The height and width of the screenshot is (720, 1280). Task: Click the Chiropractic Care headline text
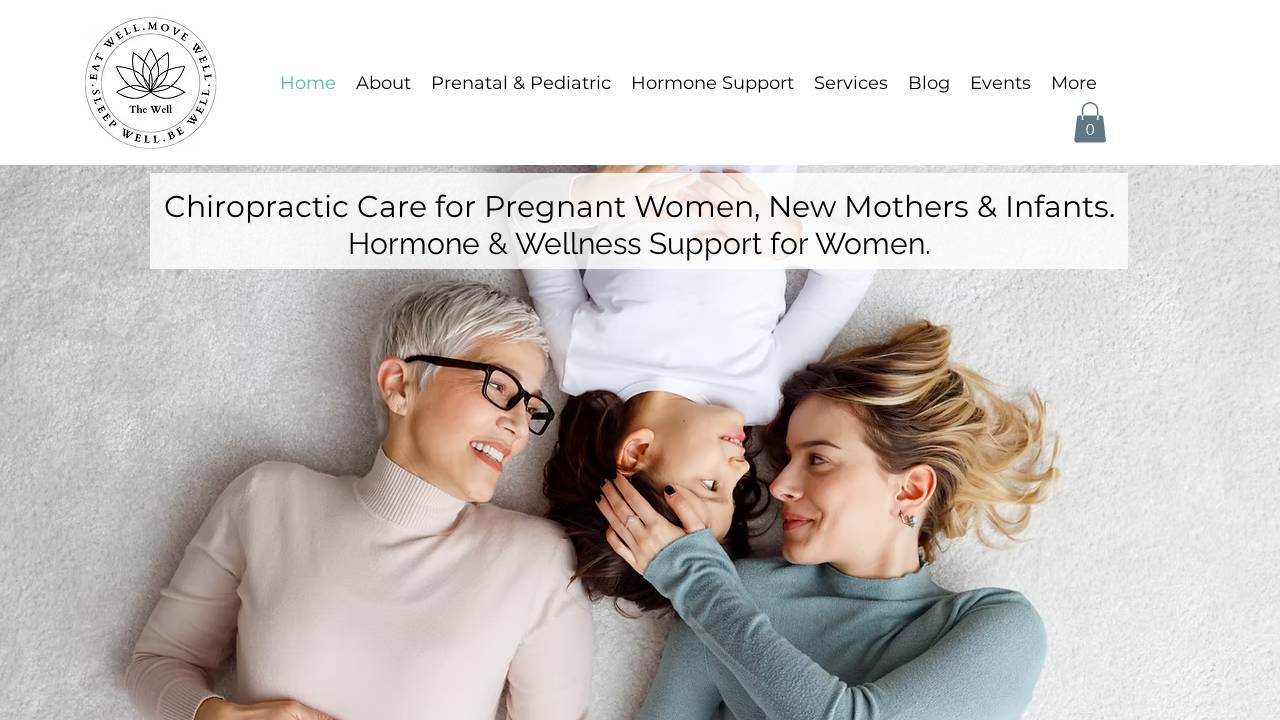(x=639, y=207)
